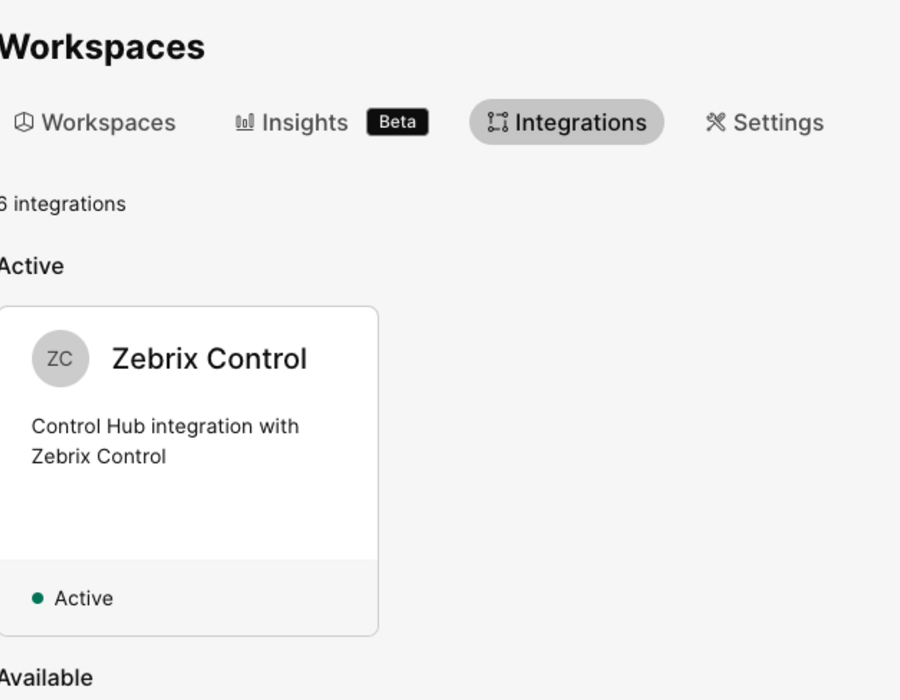Select the Integrations tab
900x700 pixels.
pyautogui.click(x=567, y=122)
